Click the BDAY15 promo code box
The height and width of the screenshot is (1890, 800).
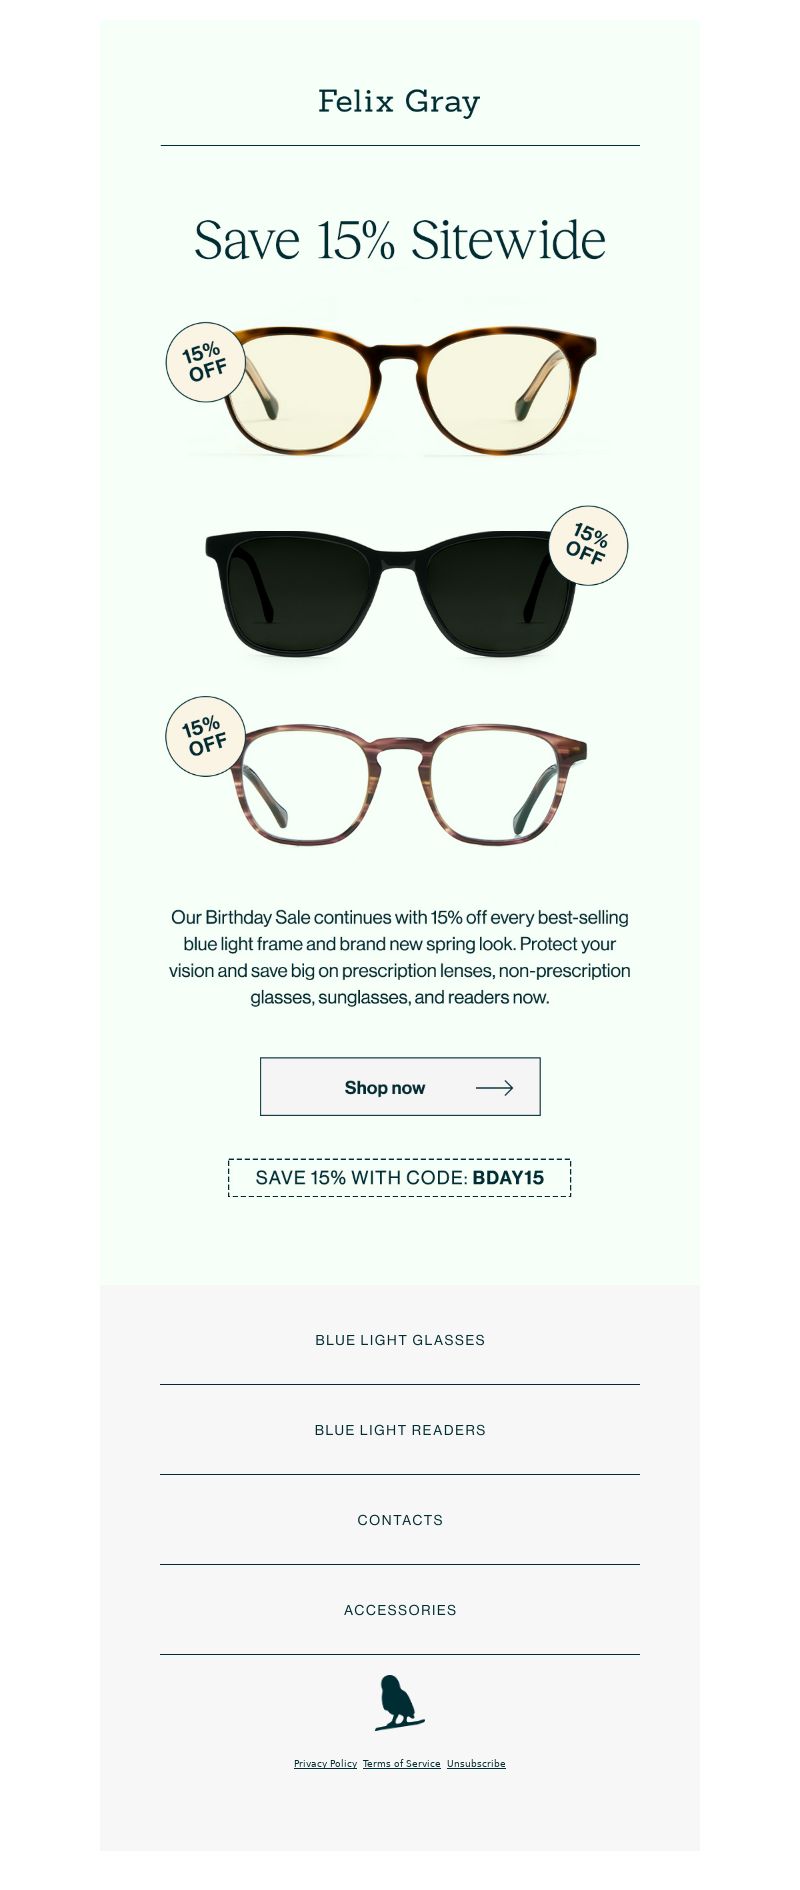point(400,1178)
